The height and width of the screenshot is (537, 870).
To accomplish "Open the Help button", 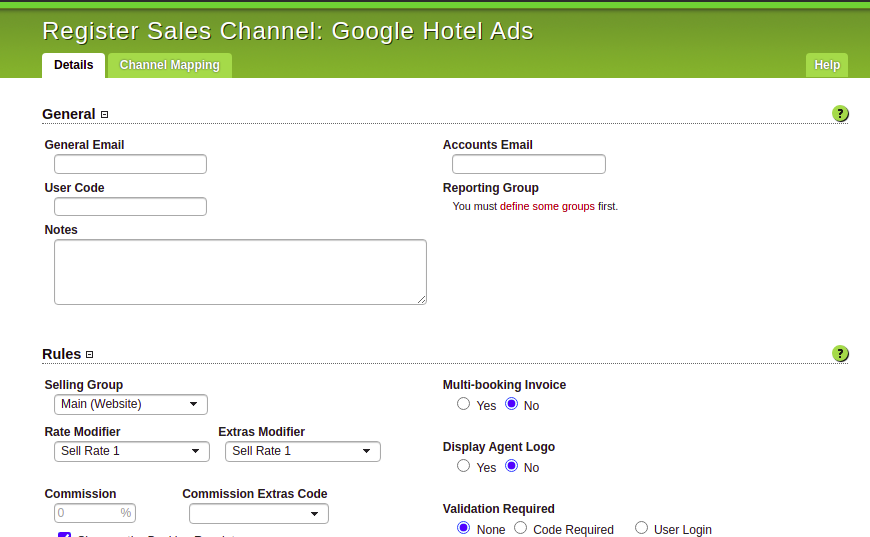I will click(827, 65).
